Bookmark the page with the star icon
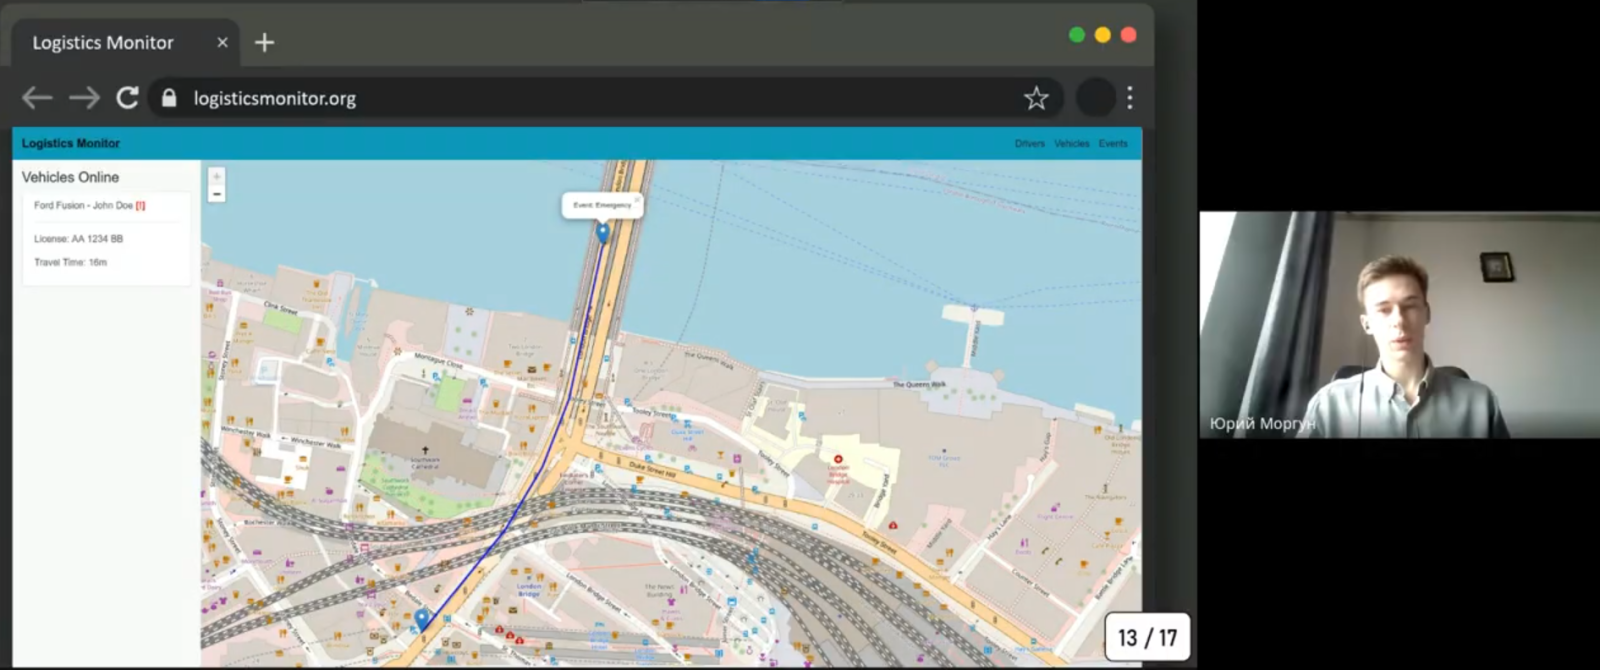1600x670 pixels. pyautogui.click(x=1036, y=98)
